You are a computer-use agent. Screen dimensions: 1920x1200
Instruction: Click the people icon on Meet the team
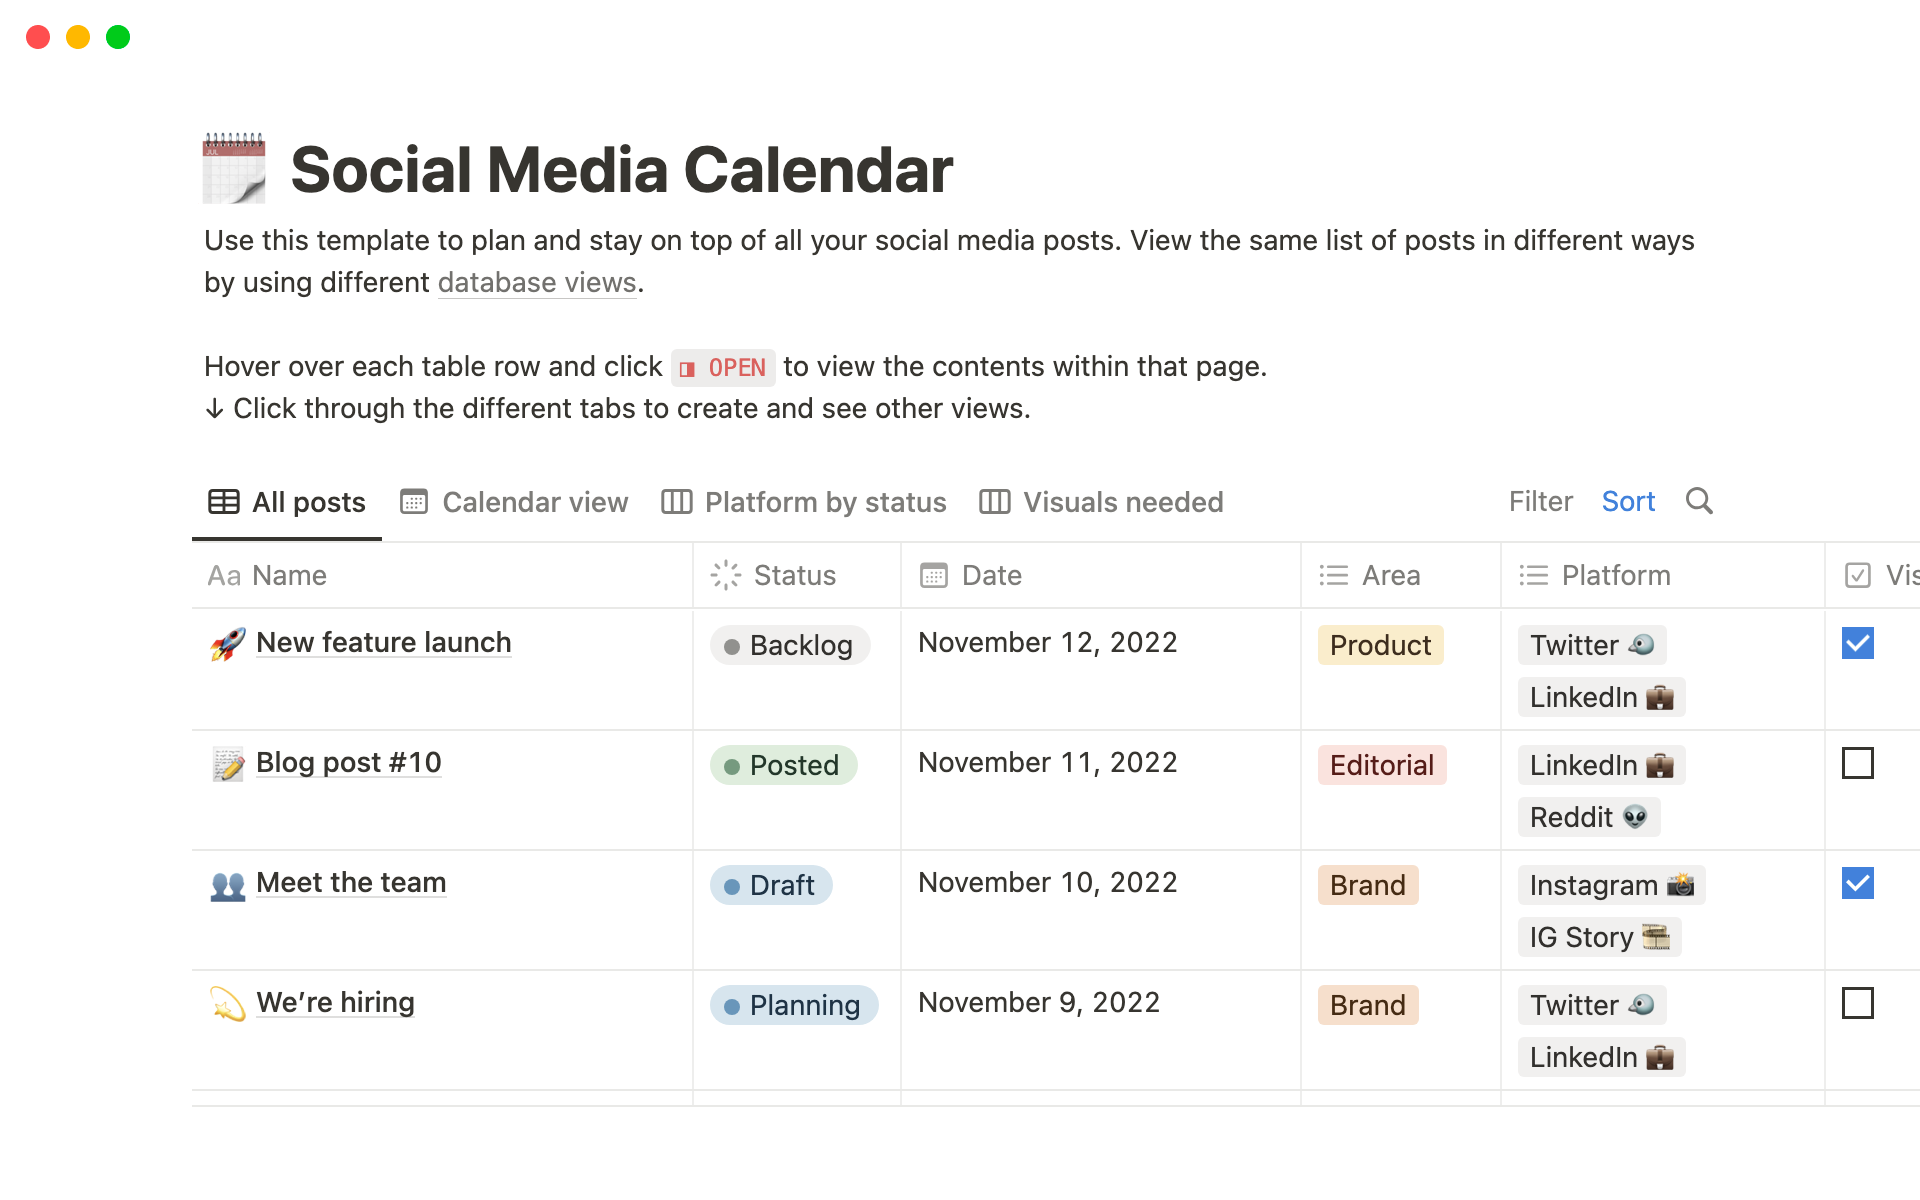coord(228,885)
